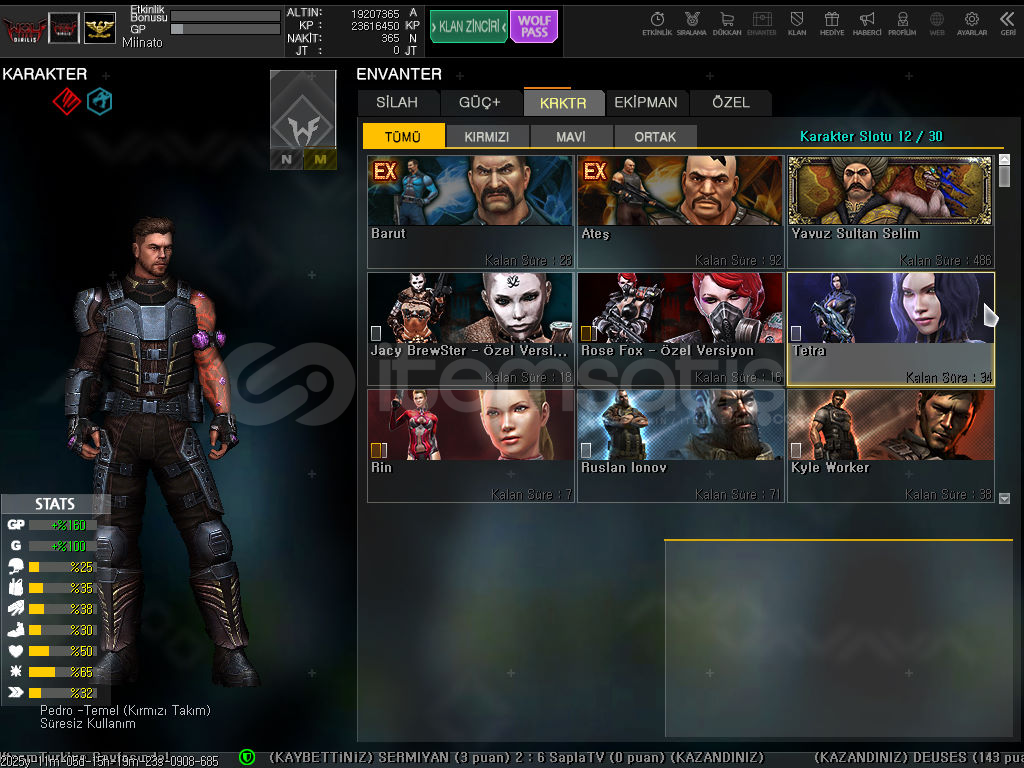Switch to the GÜÇ+ tab
The image size is (1024, 768).
480,103
